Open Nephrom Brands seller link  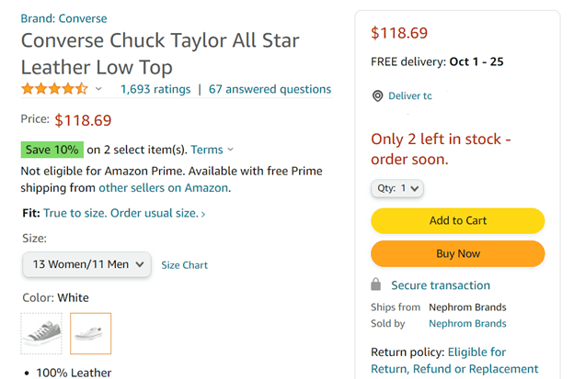(x=467, y=323)
